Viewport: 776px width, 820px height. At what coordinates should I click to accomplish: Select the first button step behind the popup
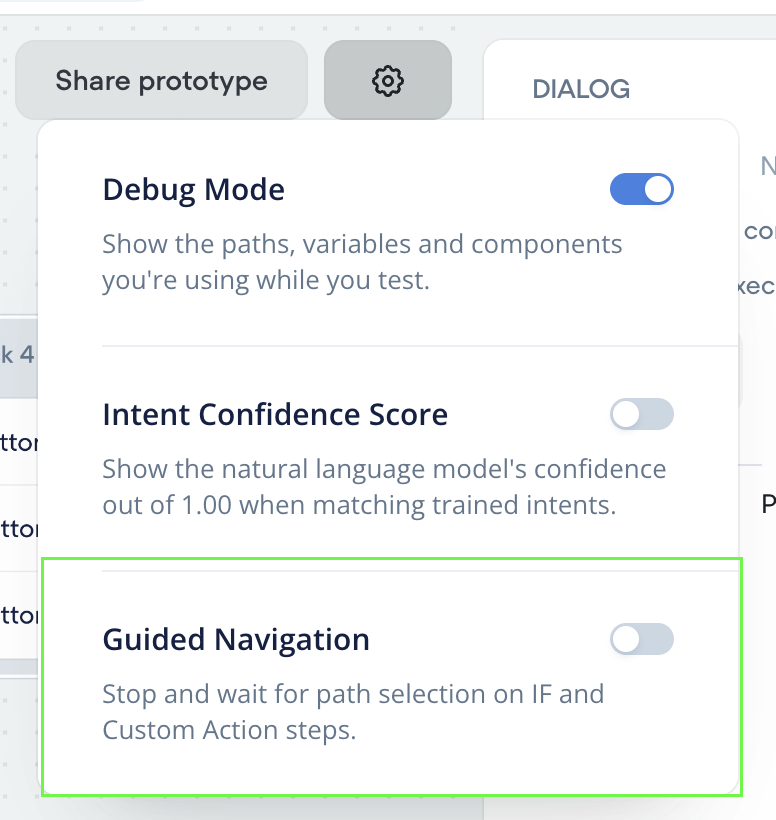click(x=19, y=443)
